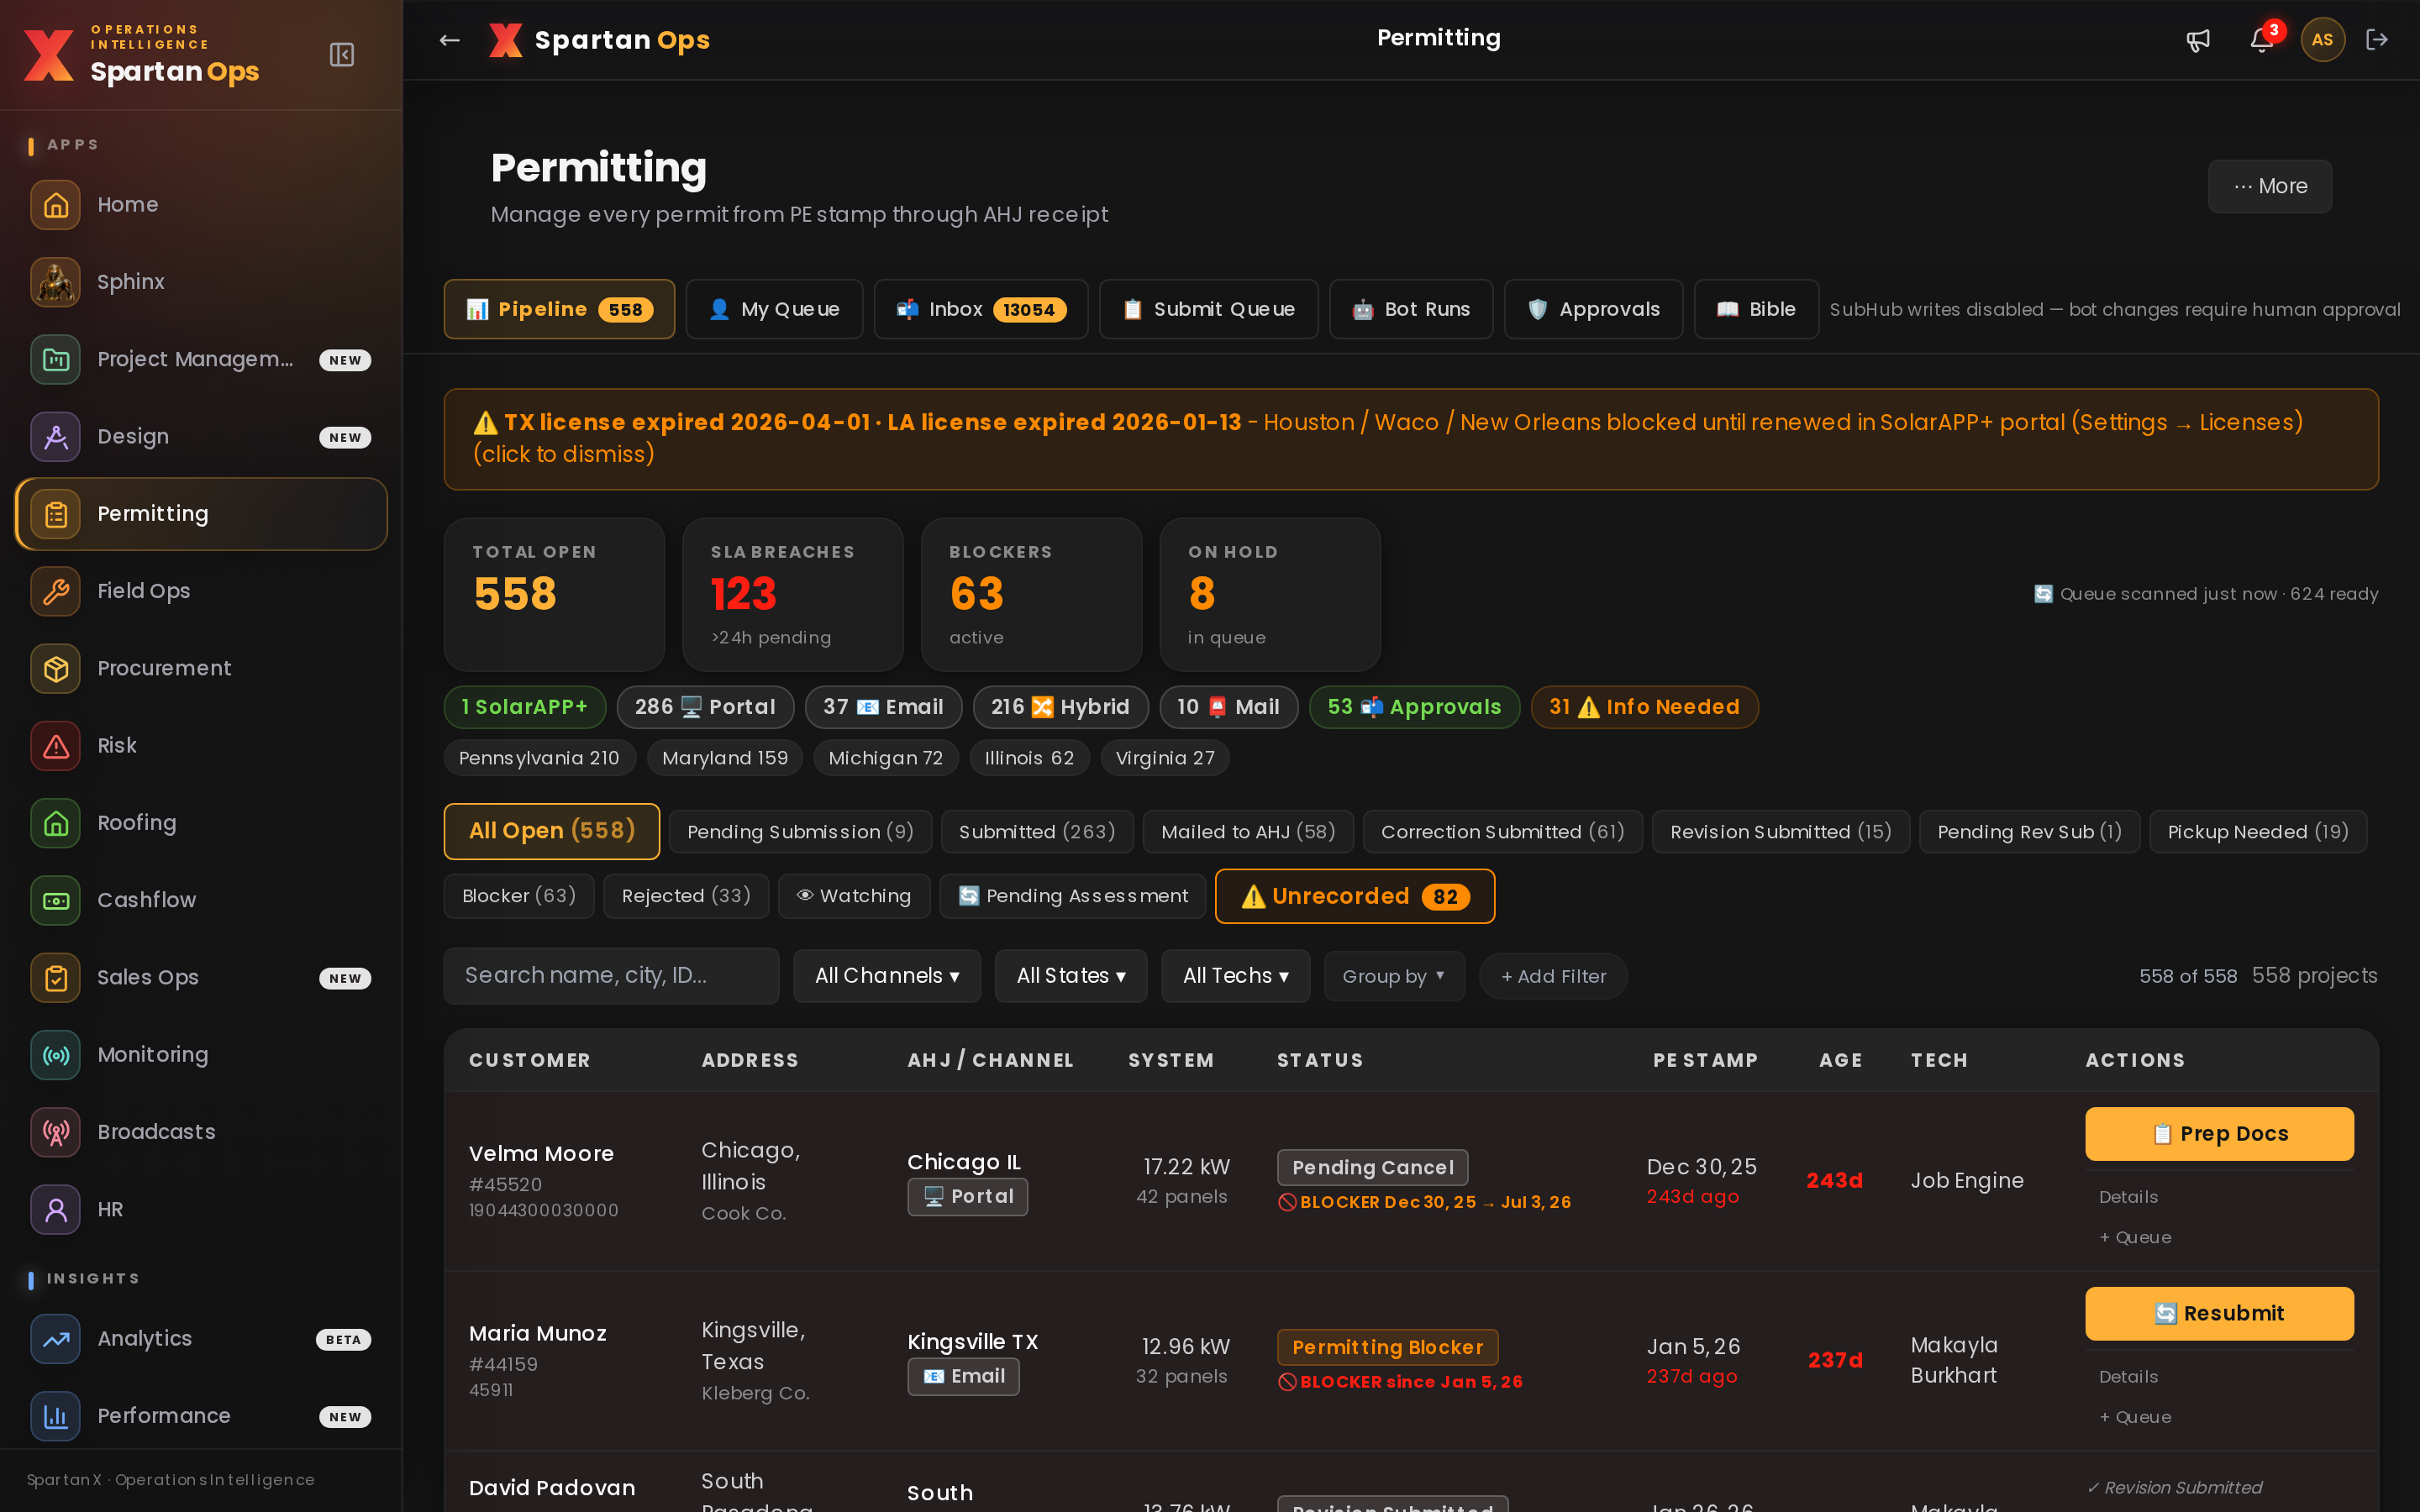2420x1512 pixels.
Task: Click Resubmit for Maria Munoz
Action: pos(2219,1314)
